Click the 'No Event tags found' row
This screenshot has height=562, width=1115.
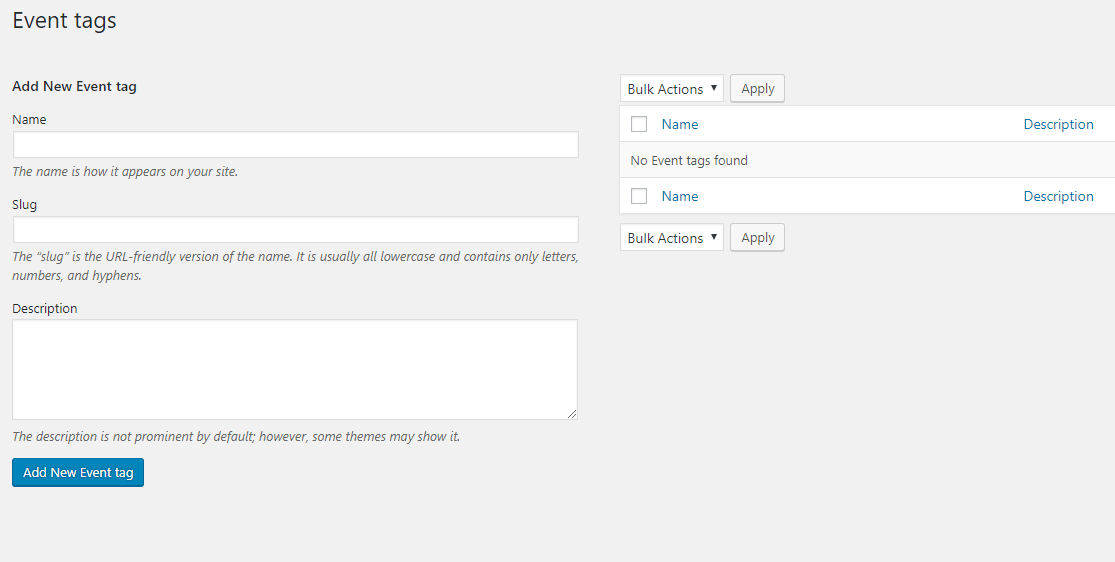click(689, 161)
